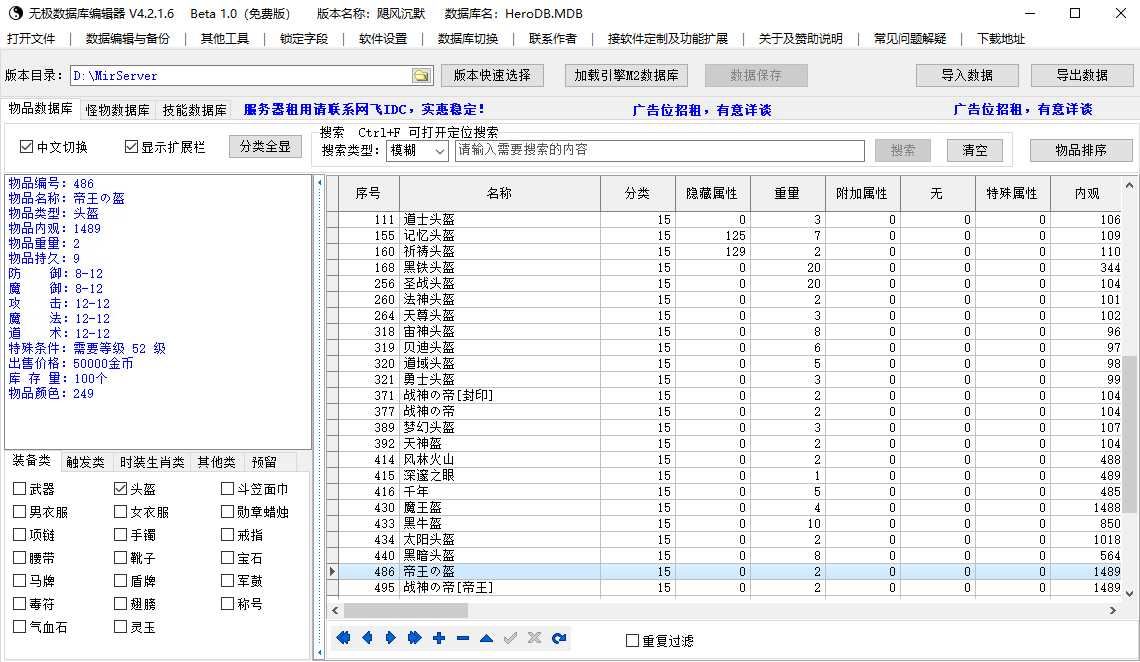Go to previous record in navigator
Screen dimensions: 1140x662
[367, 638]
